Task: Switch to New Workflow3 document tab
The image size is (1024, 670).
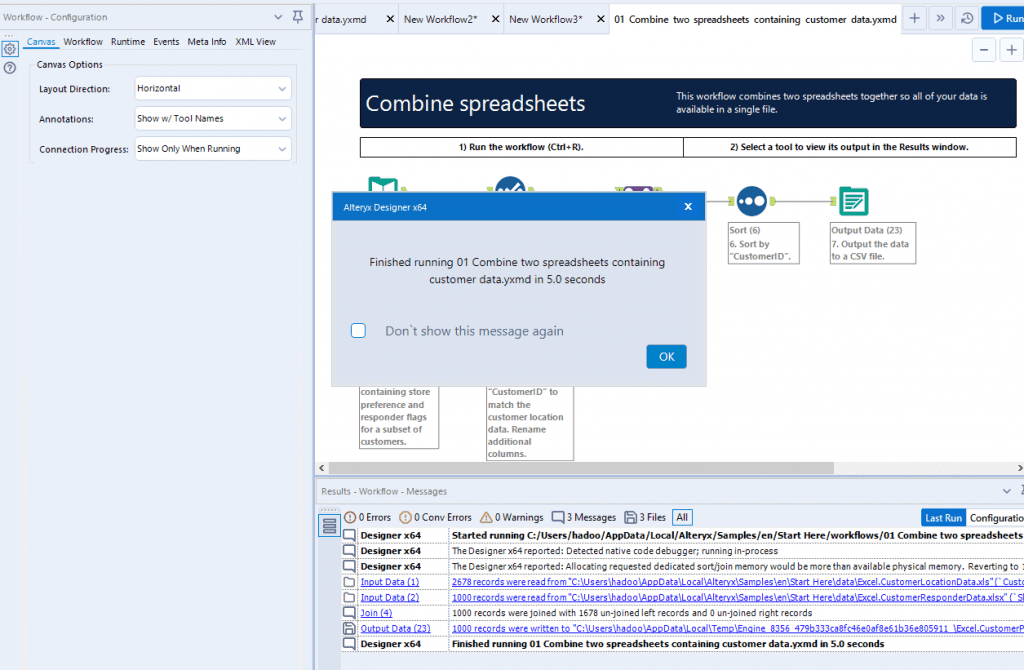Action: pyautogui.click(x=546, y=19)
